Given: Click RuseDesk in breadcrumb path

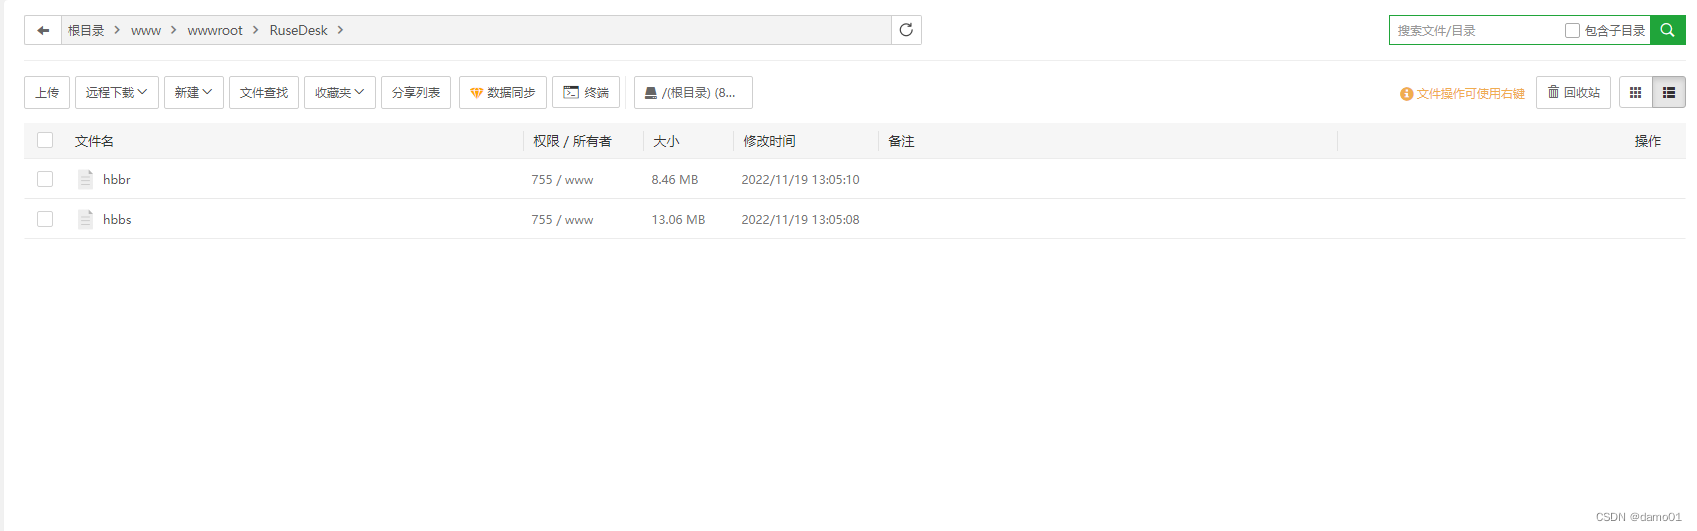Looking at the screenshot, I should 298,30.
